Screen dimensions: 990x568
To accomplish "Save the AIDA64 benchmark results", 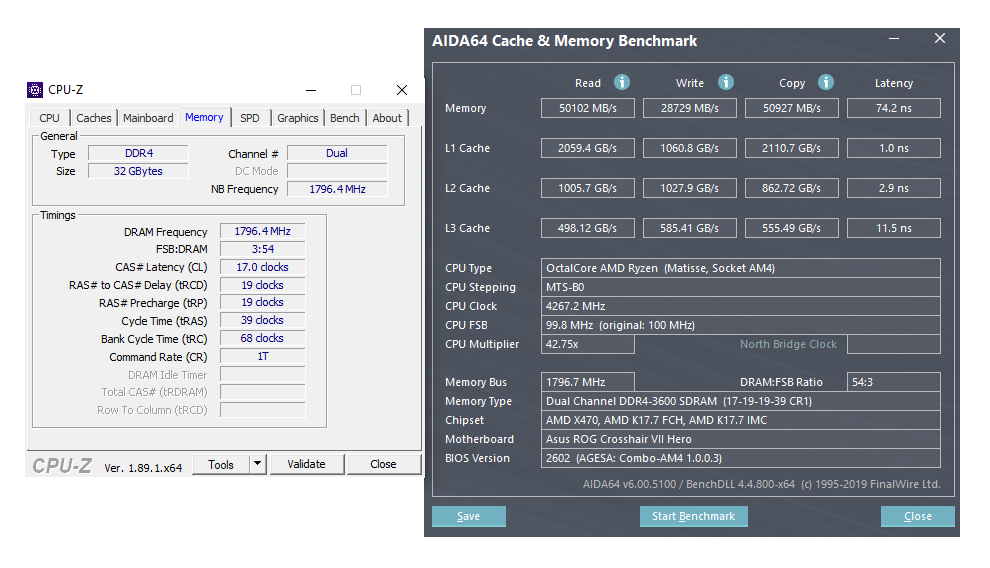I will [x=468, y=516].
